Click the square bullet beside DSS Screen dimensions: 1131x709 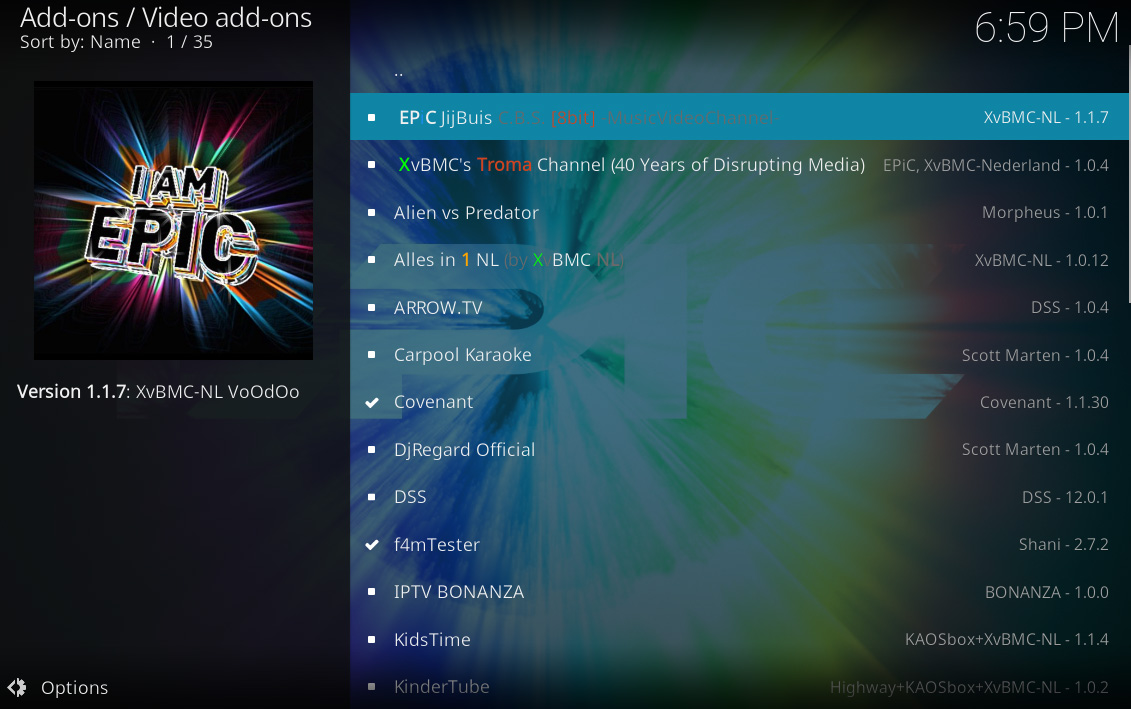point(371,497)
